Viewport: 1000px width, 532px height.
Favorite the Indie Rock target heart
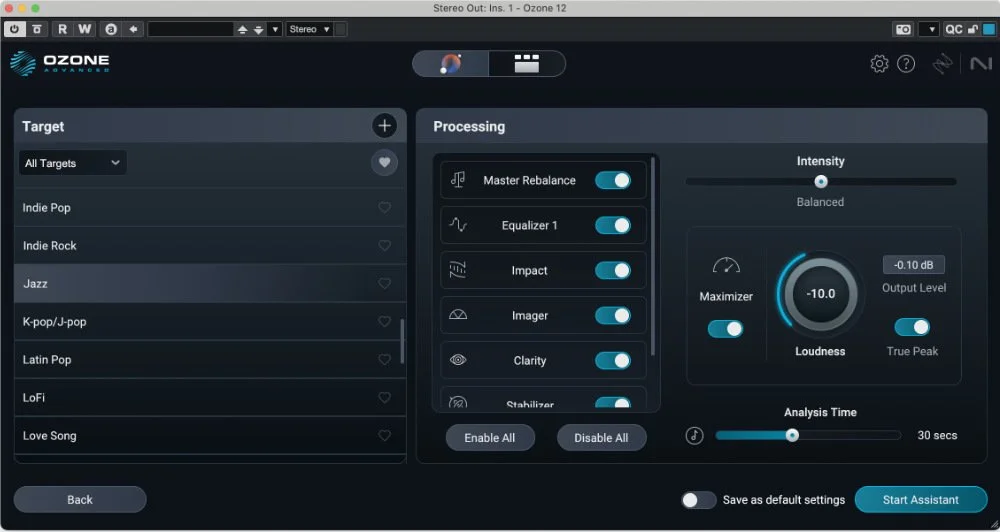click(x=385, y=246)
